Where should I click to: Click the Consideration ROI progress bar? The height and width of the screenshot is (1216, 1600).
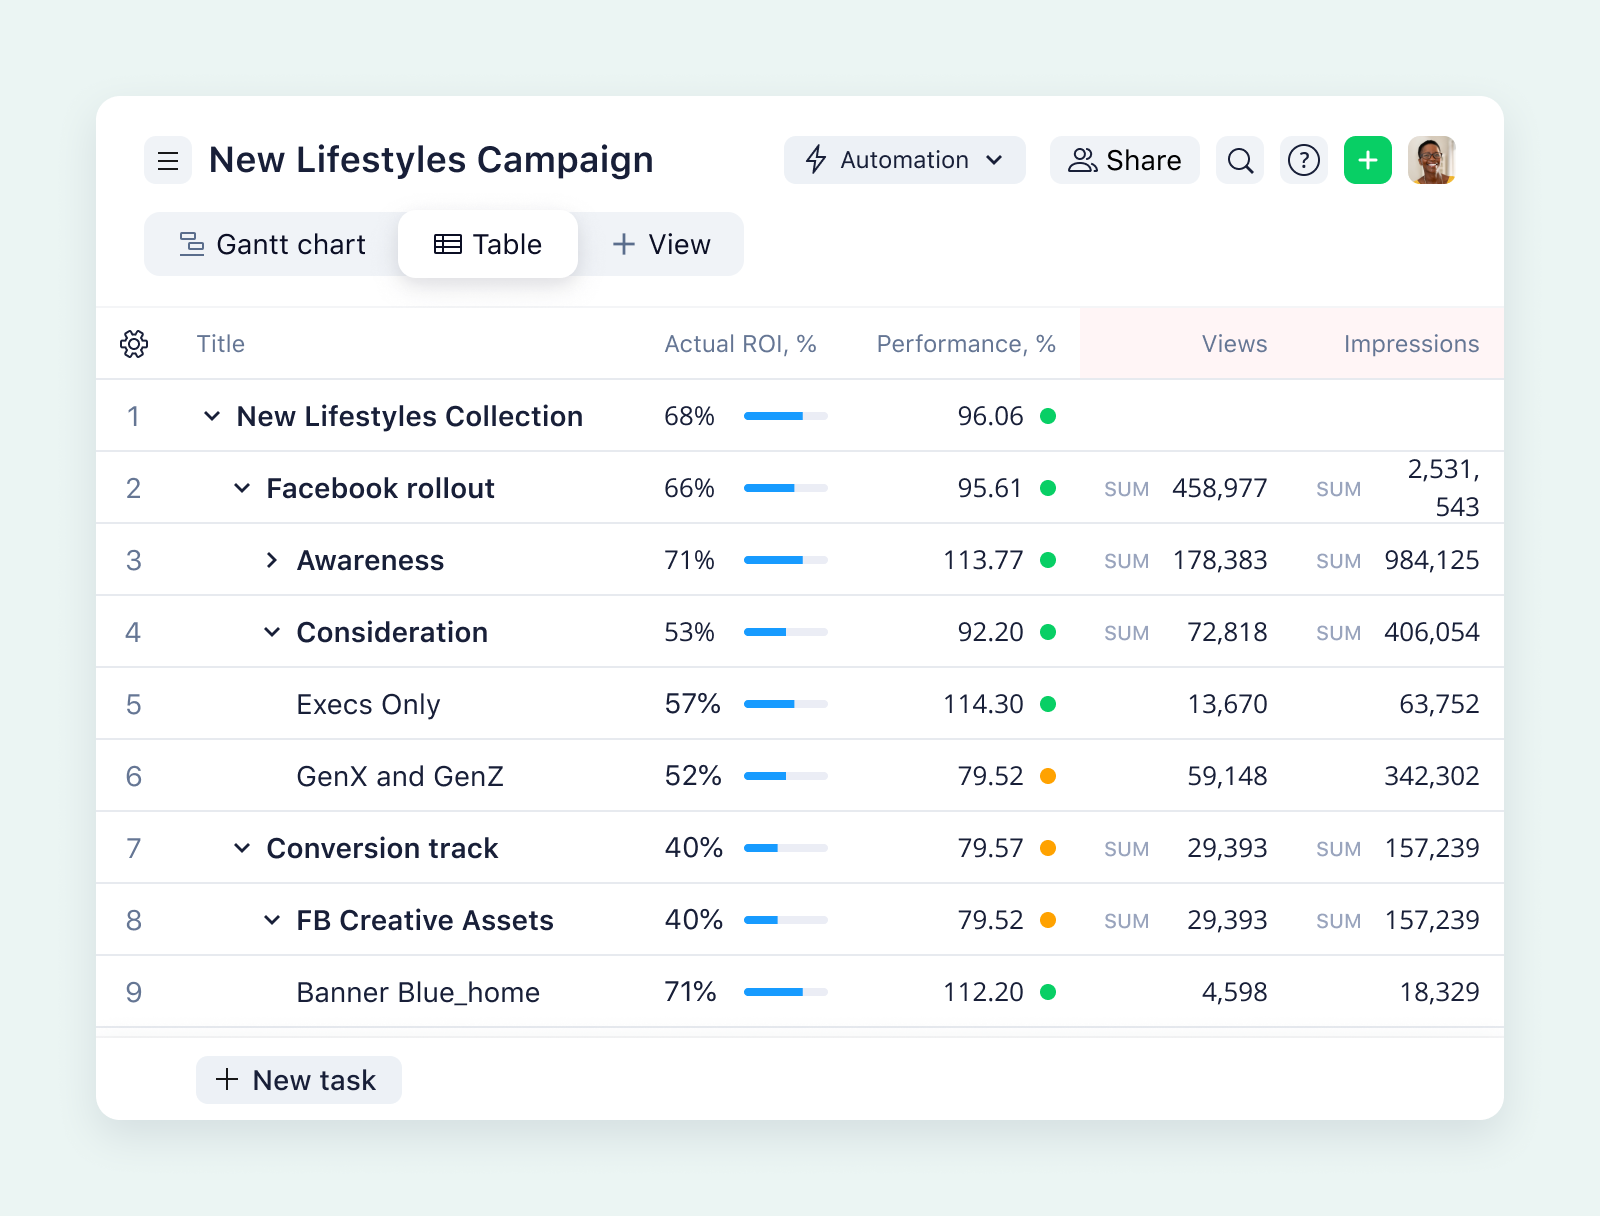click(x=785, y=632)
